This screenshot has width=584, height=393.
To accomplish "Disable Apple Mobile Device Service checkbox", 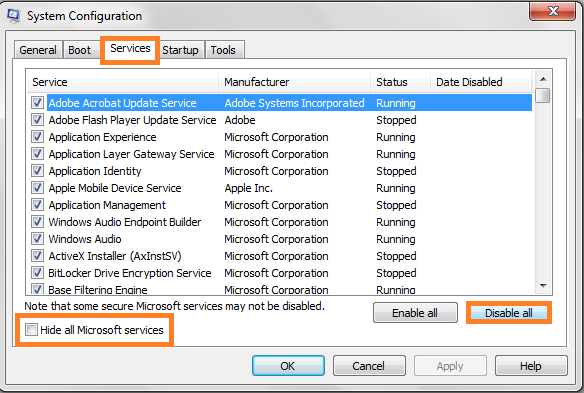I will [x=37, y=187].
